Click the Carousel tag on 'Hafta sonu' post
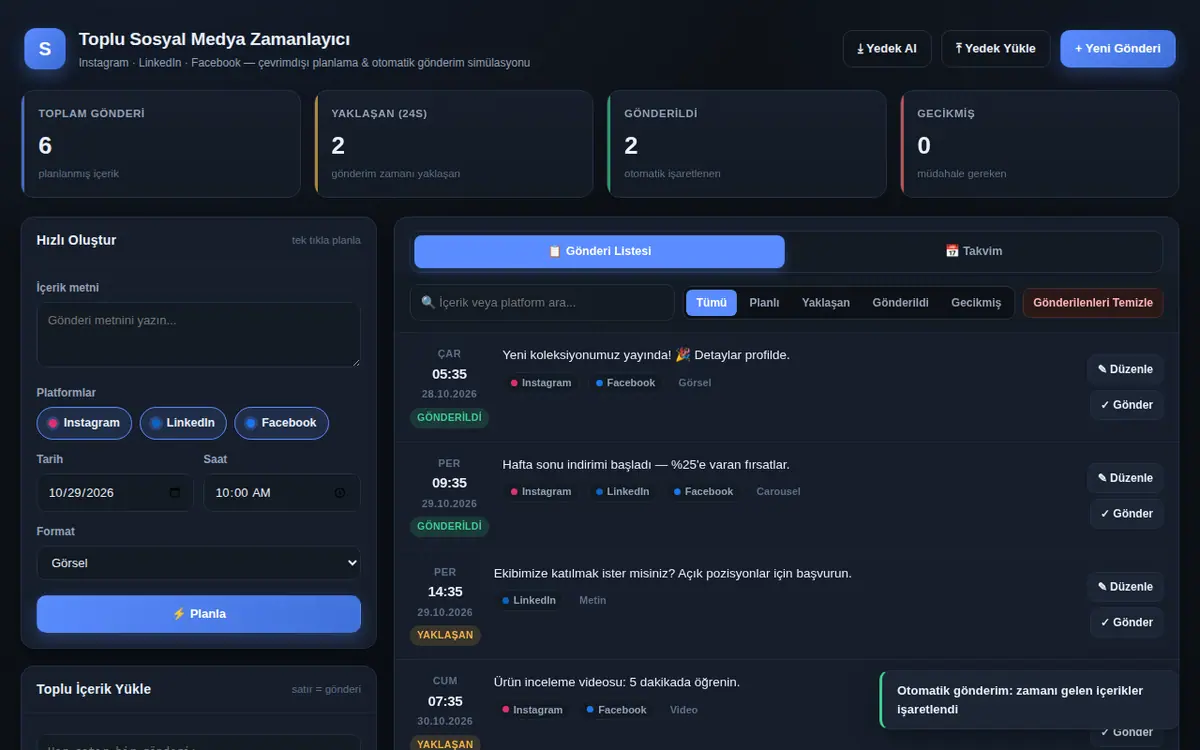This screenshot has width=1200, height=750. (x=779, y=492)
